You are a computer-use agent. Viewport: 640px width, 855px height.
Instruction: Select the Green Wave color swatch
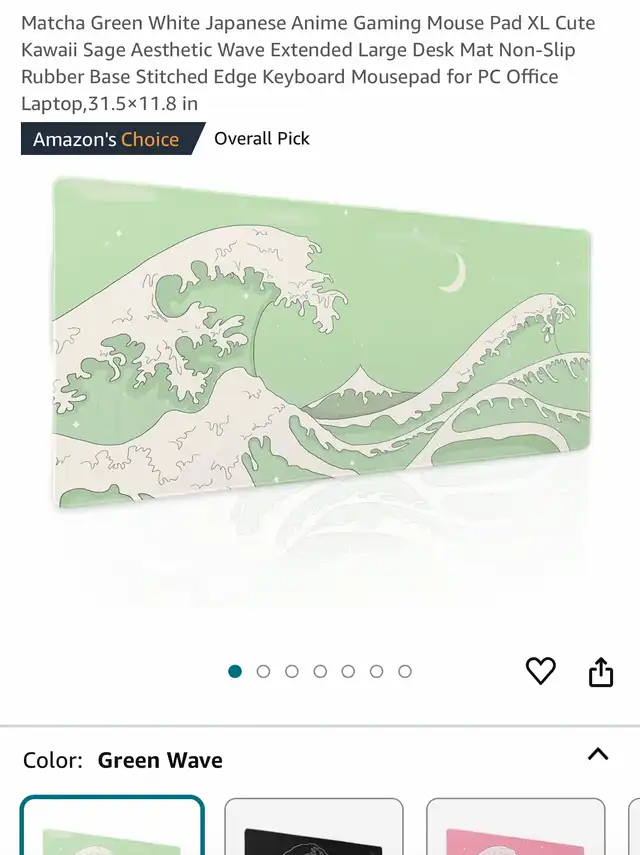click(112, 826)
